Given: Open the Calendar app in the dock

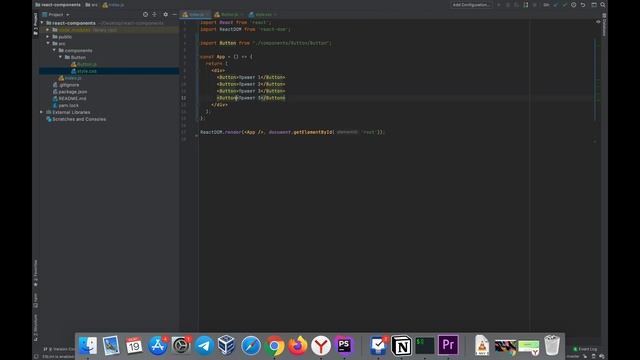Looking at the screenshot, I should coord(134,345).
